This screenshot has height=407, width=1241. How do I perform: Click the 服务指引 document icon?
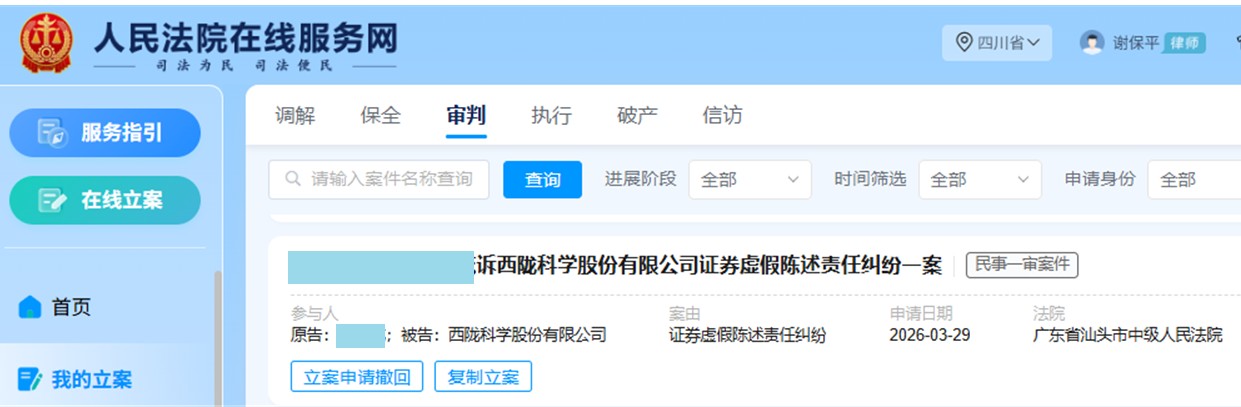coord(51,132)
